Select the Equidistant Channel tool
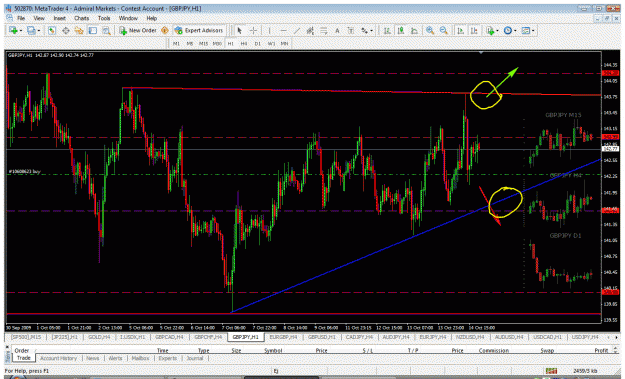The width and height of the screenshot is (625, 379). tap(310, 30)
